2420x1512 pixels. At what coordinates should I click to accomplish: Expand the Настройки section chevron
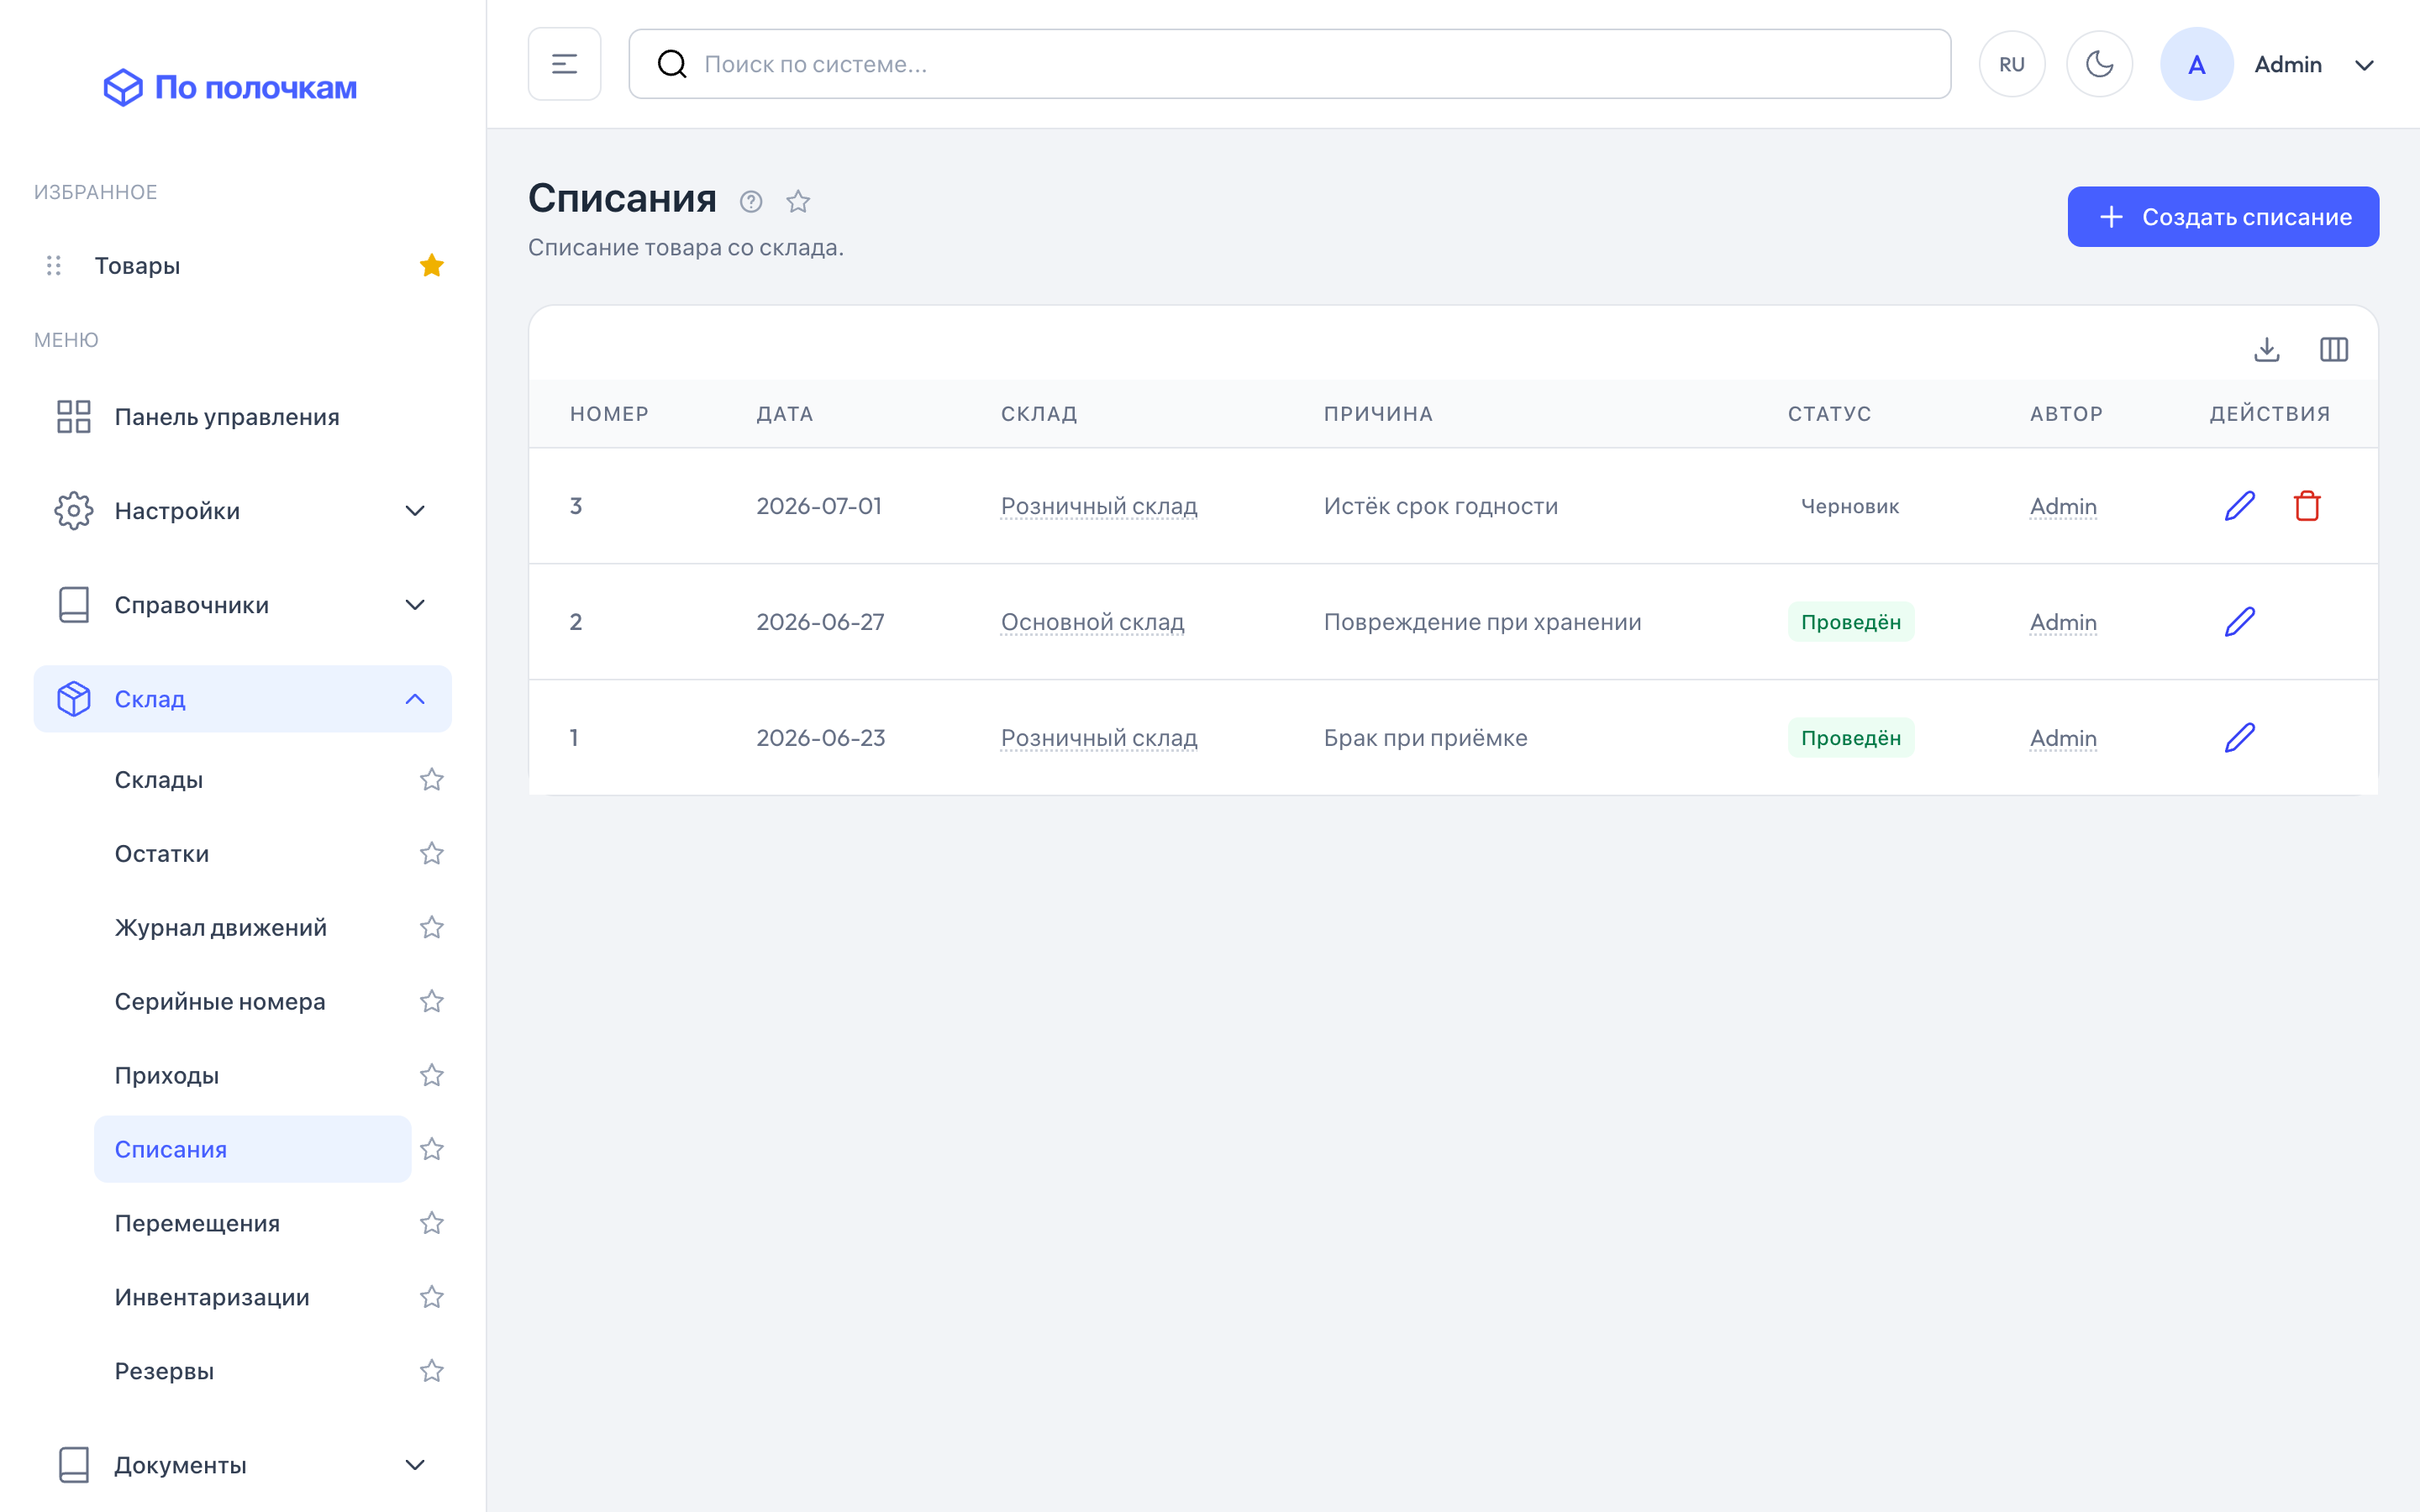415,511
